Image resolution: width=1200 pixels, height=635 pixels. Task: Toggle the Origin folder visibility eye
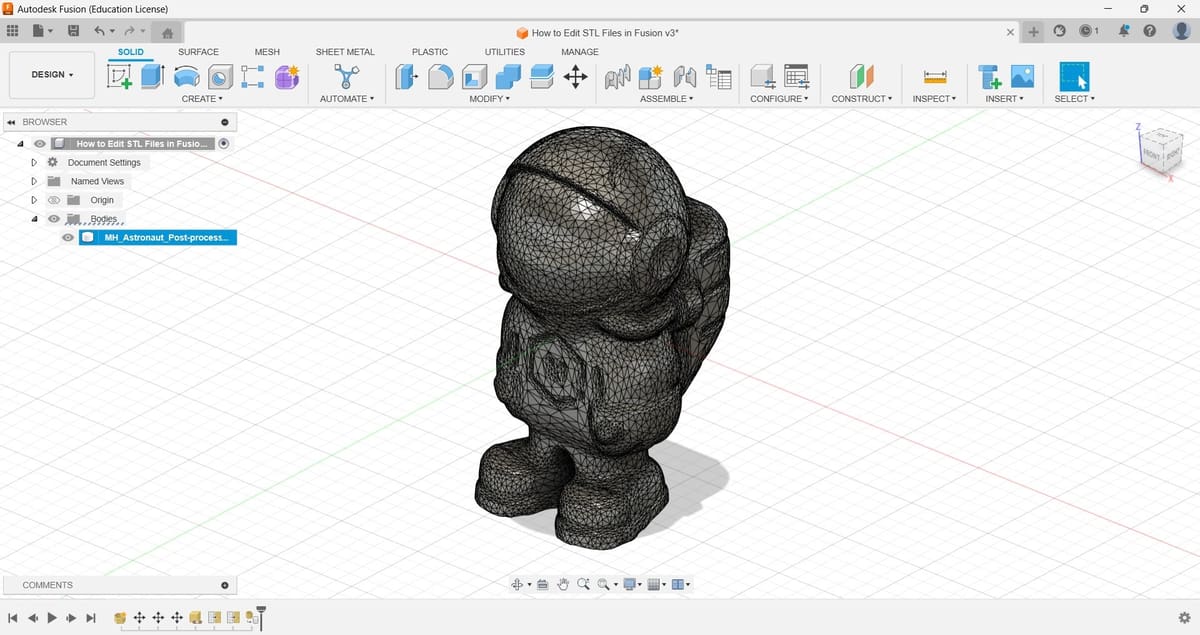[x=54, y=200]
